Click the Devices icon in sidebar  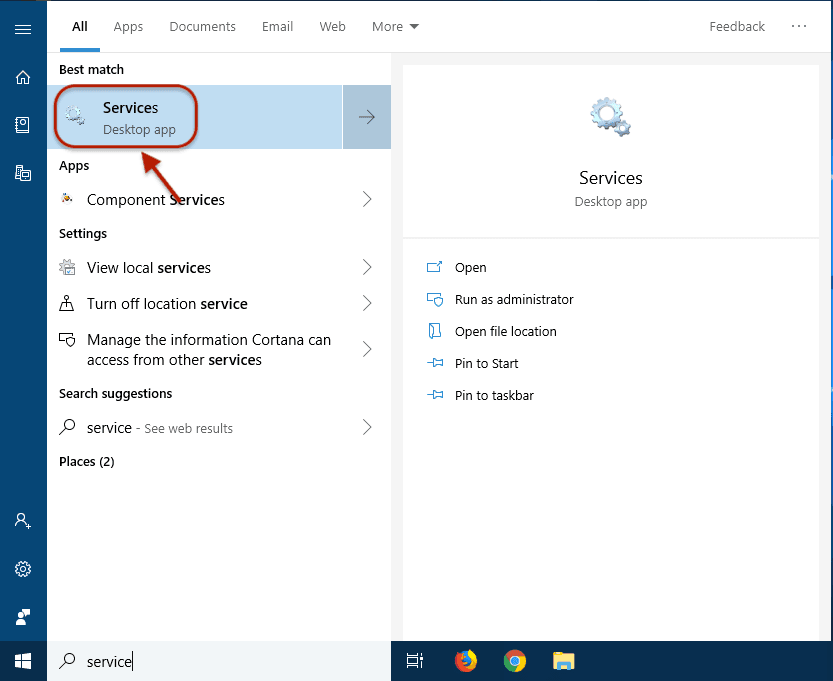coord(23,173)
